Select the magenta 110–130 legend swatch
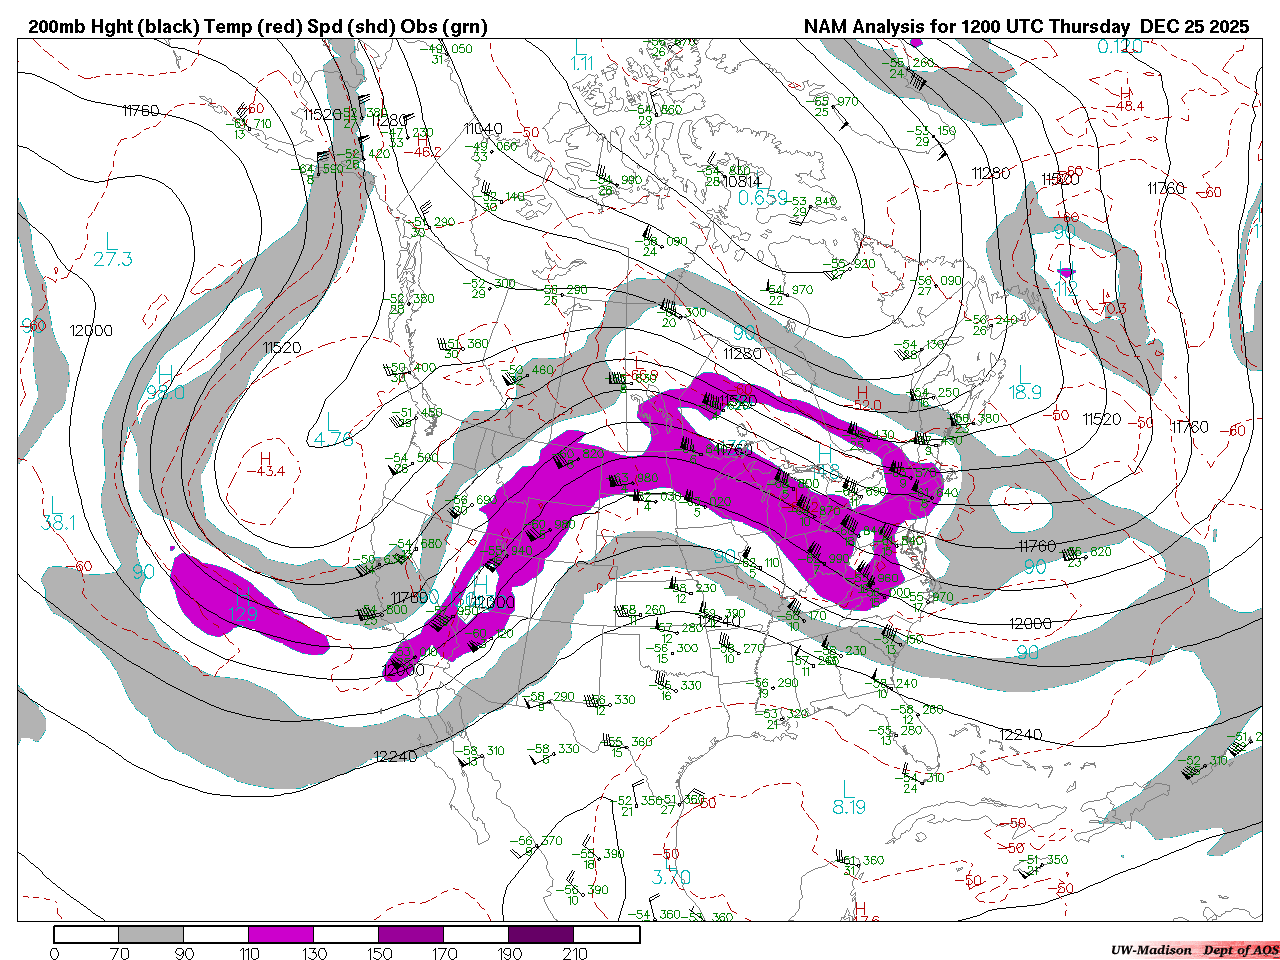1280x960 pixels. tap(281, 935)
